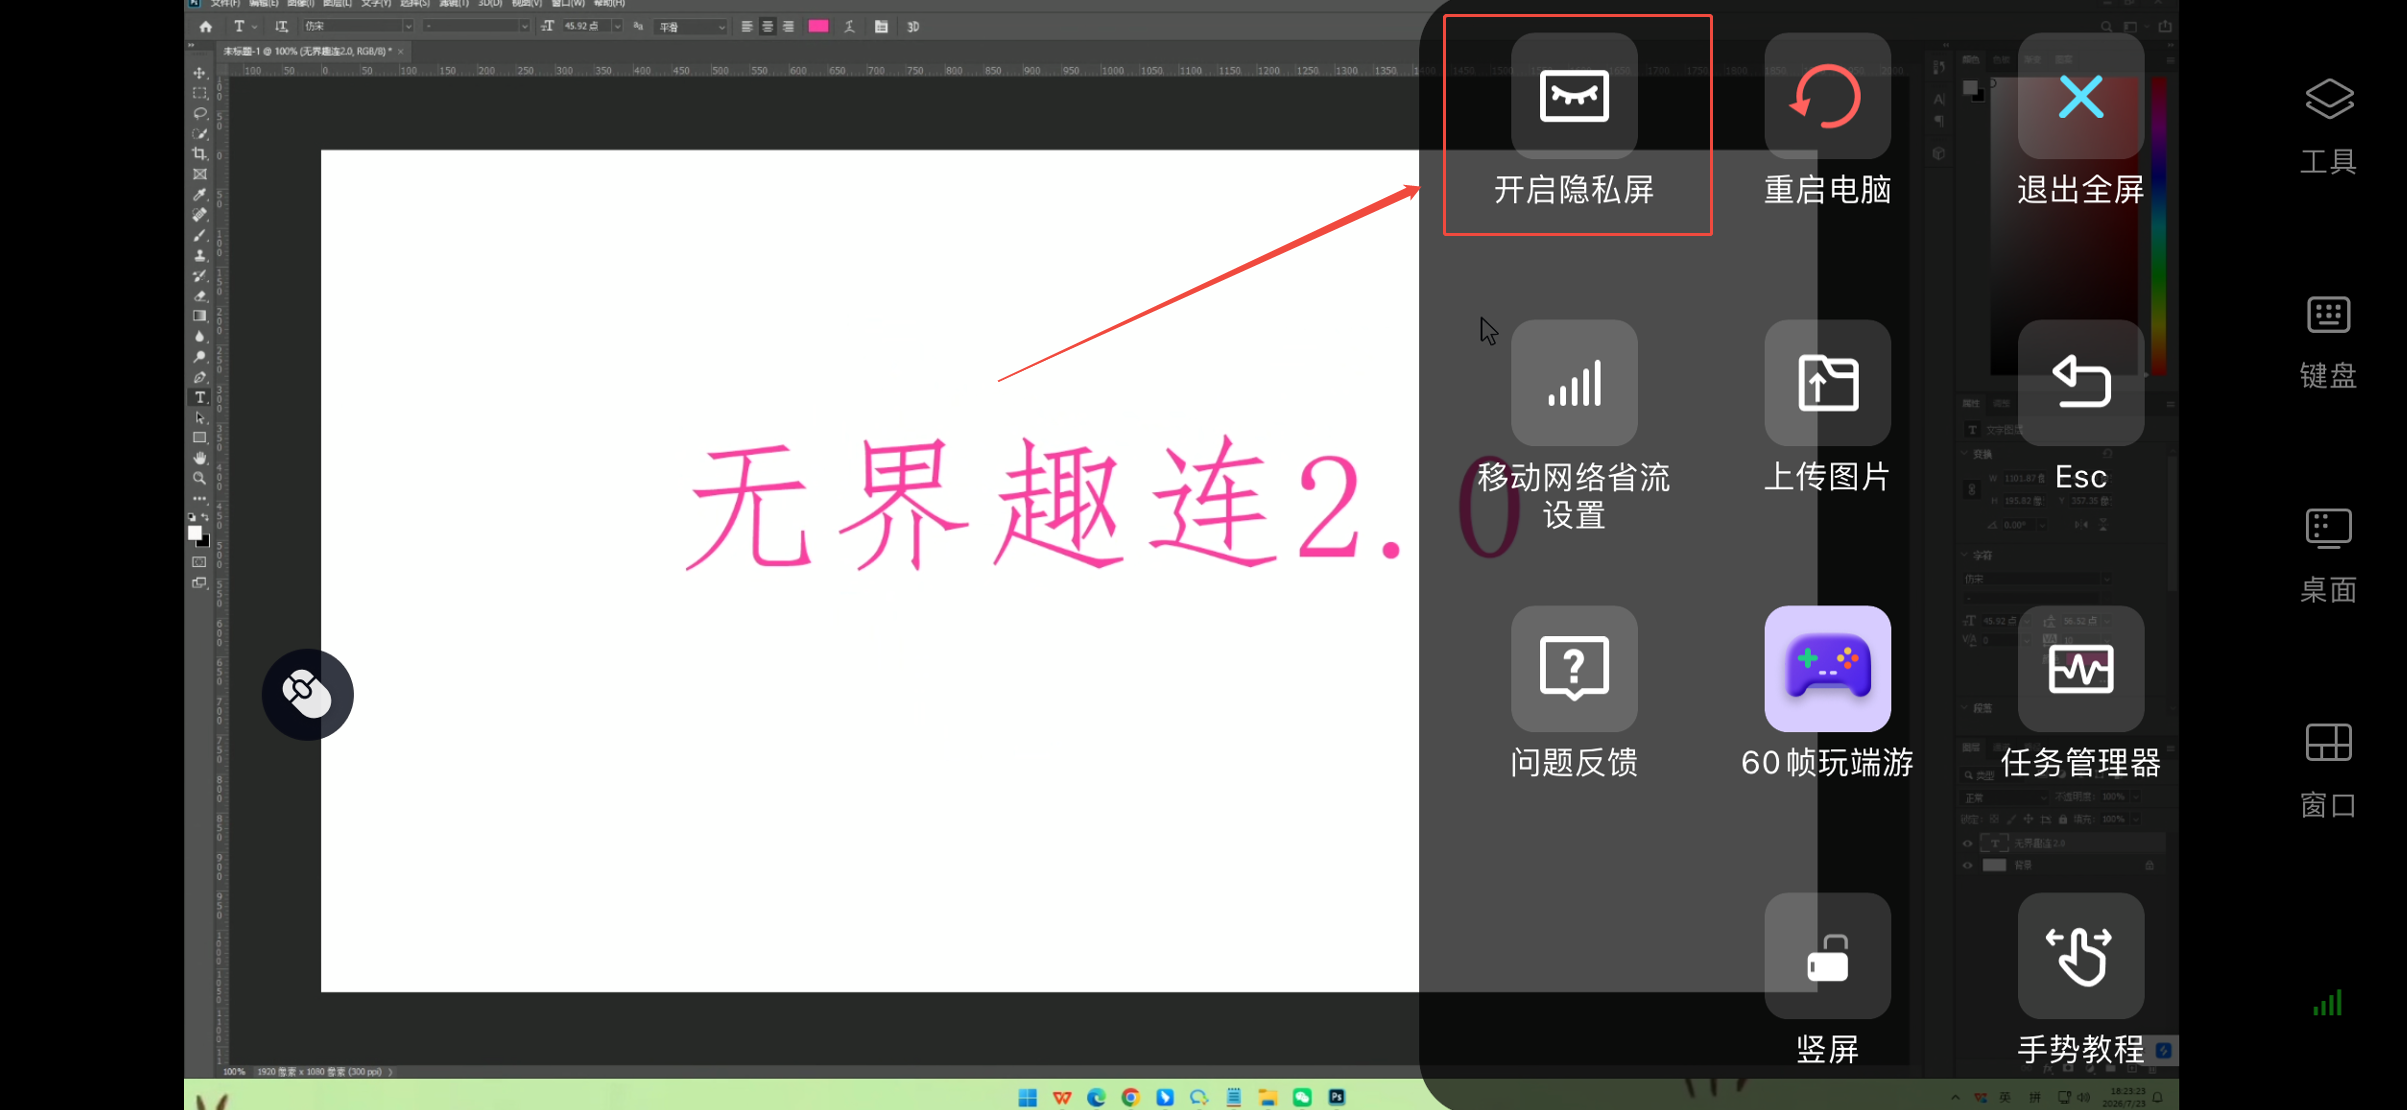Select the Path Selection tool
Viewport: 2407px width, 1110px height.
coord(200,418)
